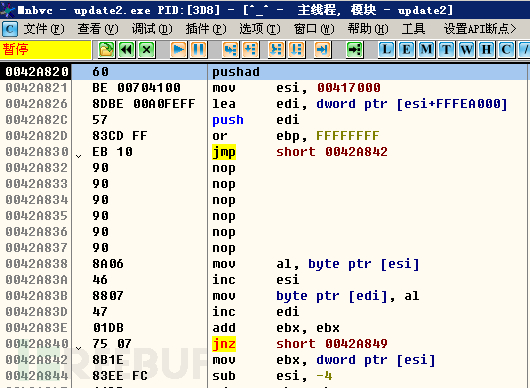Select inc esi at 0042A83A
The width and height of the screenshot is (530, 388).
[x=256, y=280]
